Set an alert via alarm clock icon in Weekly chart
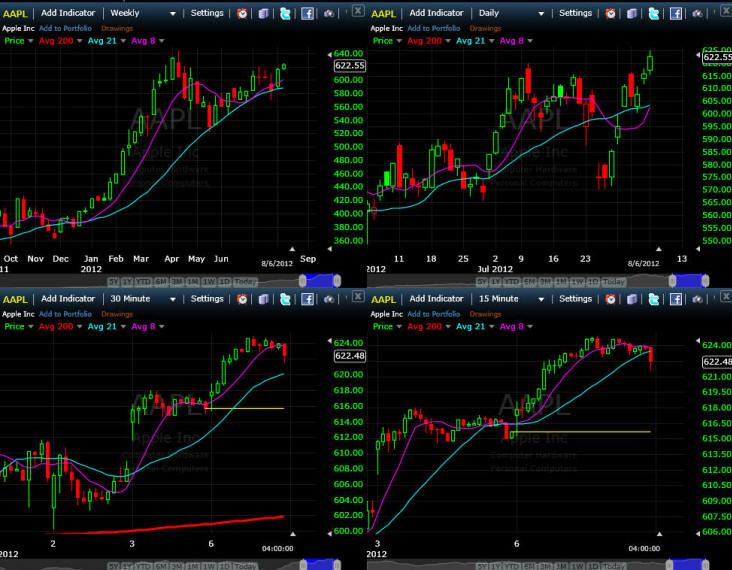Viewport: 732px width, 570px height. pos(242,13)
